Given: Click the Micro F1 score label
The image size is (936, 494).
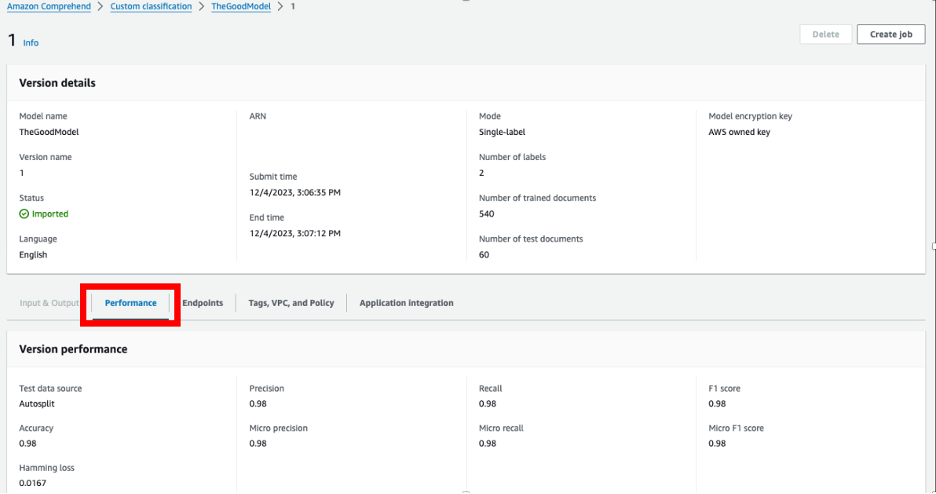Looking at the screenshot, I should pos(736,428).
